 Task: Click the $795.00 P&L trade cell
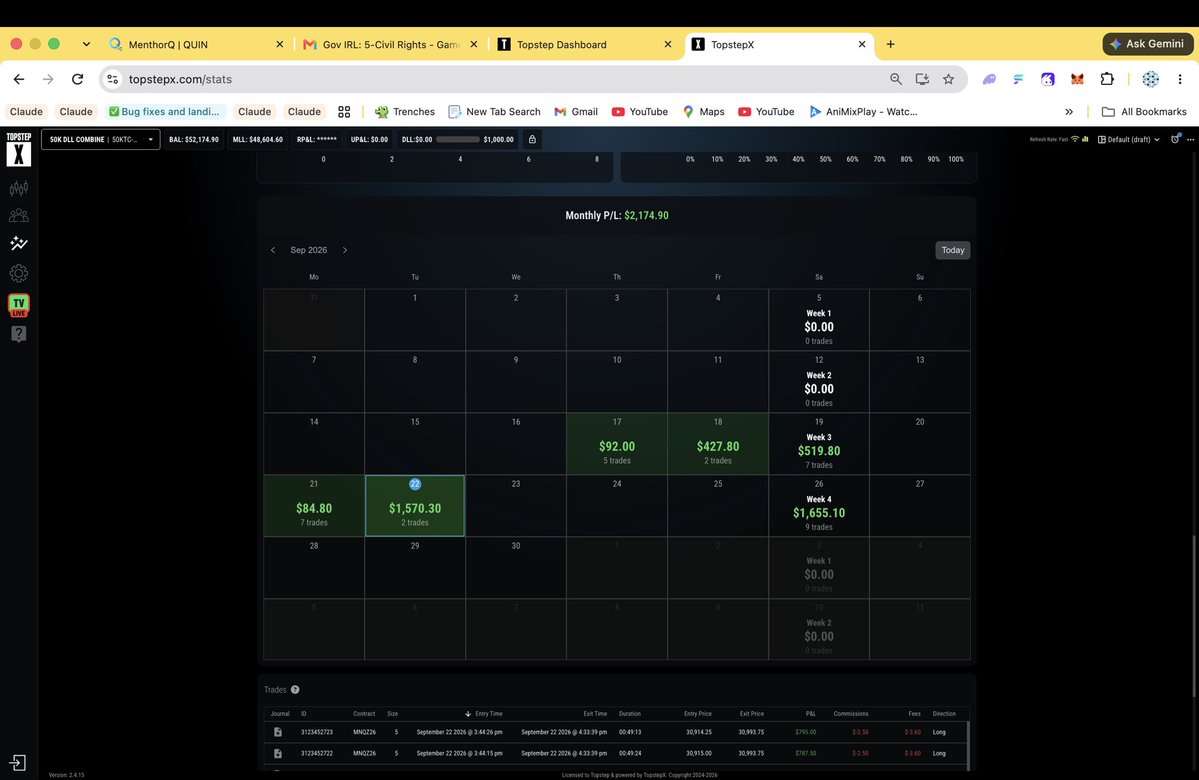click(x=805, y=732)
